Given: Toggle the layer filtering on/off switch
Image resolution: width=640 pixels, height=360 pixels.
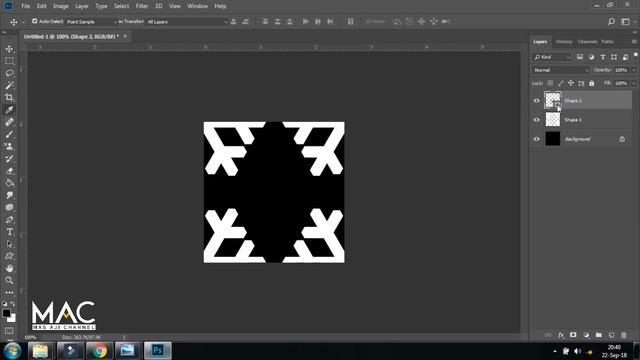Looking at the screenshot, I should [x=636, y=55].
